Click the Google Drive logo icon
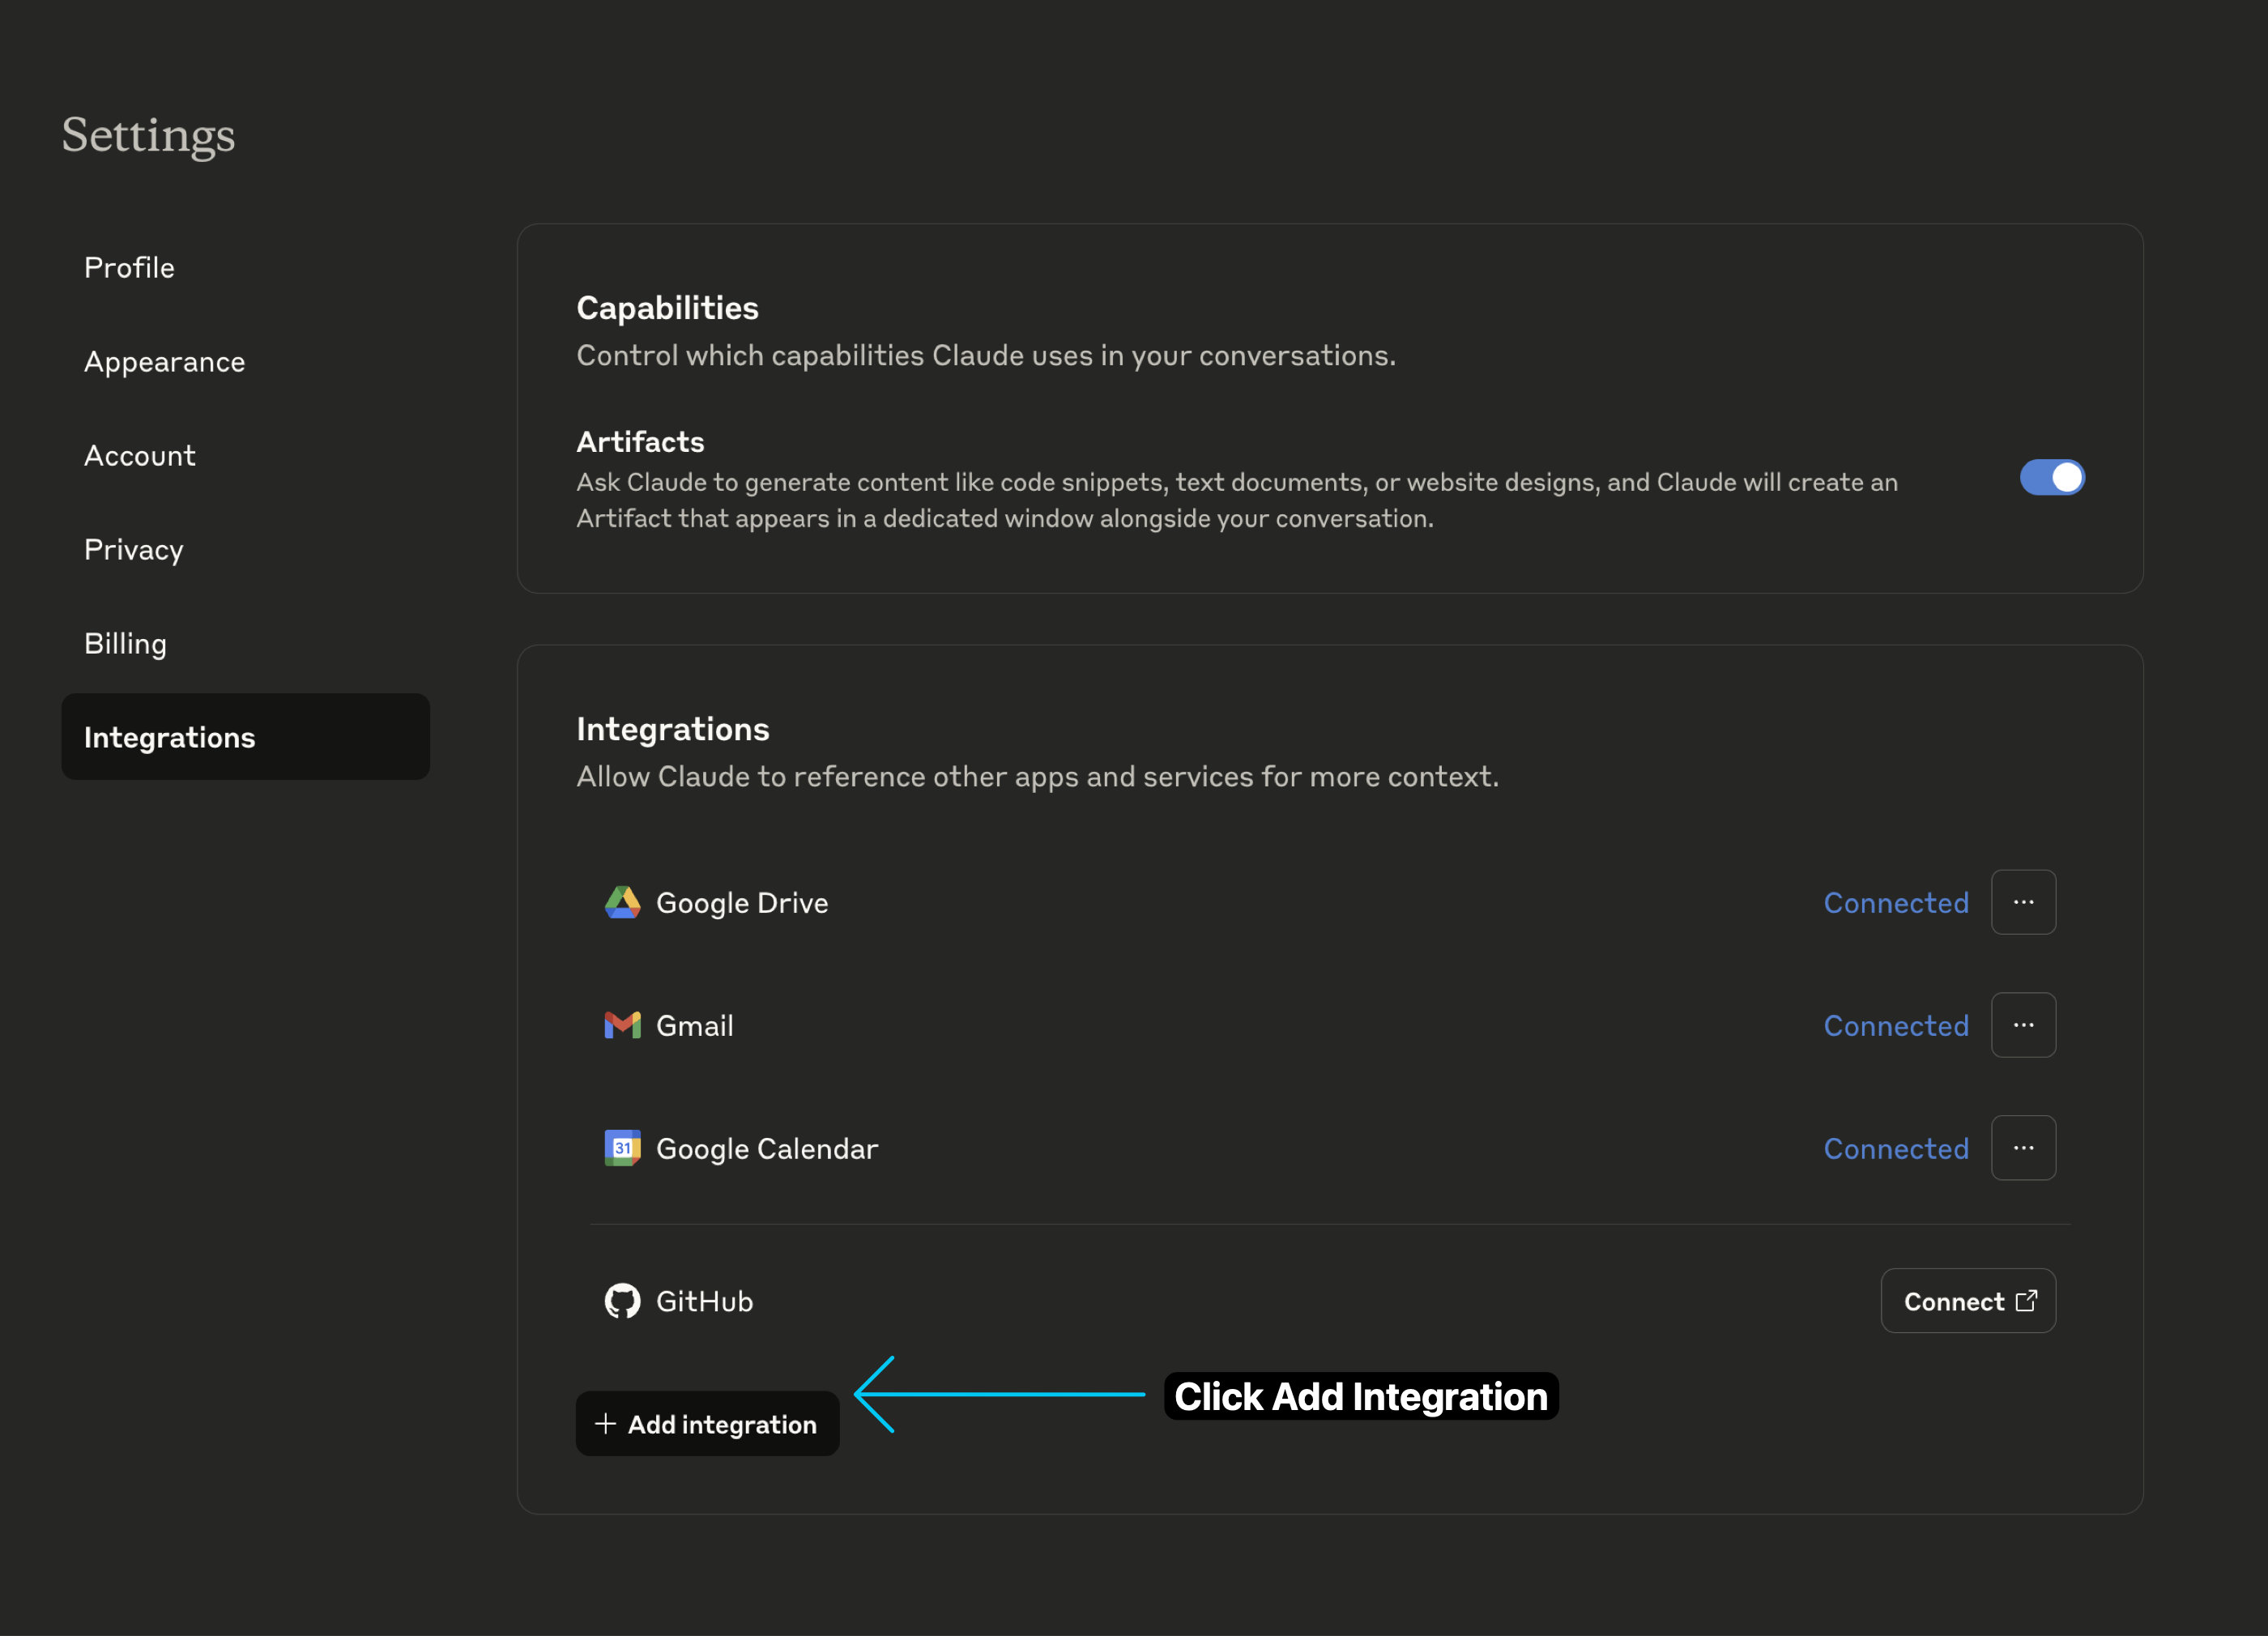Image resolution: width=2268 pixels, height=1636 pixels. coord(622,902)
